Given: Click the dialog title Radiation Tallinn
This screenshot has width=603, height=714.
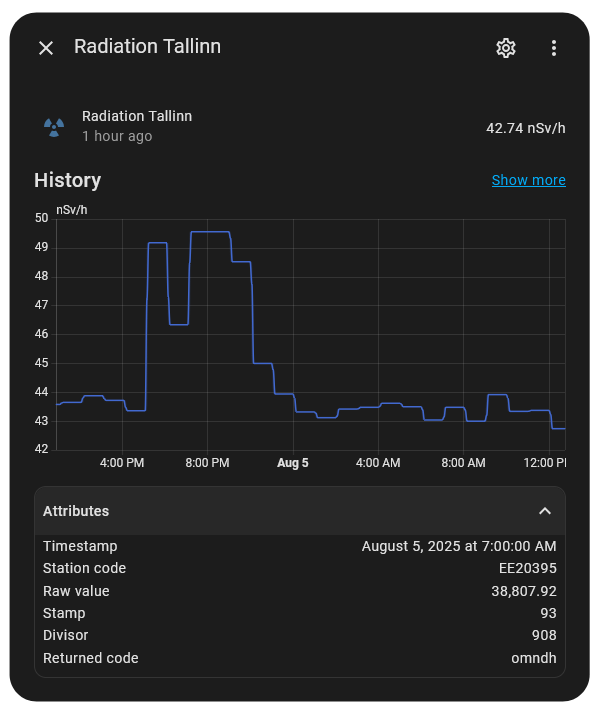Looking at the screenshot, I should 147,46.
